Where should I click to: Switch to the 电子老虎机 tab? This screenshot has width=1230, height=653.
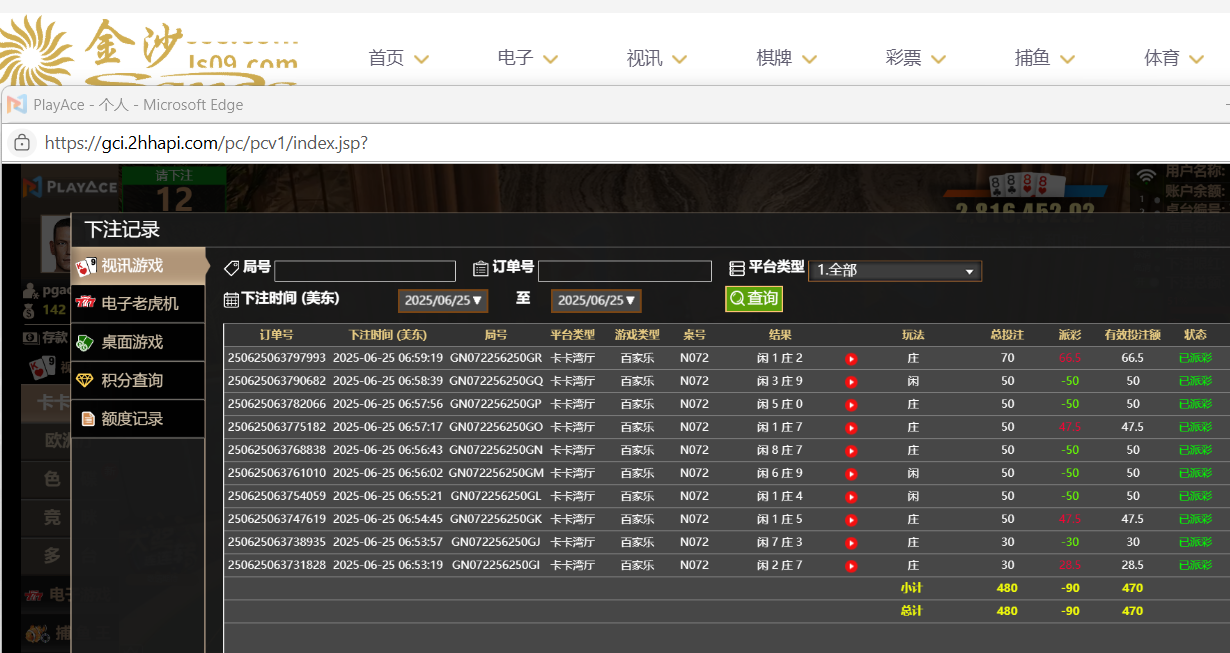139,303
